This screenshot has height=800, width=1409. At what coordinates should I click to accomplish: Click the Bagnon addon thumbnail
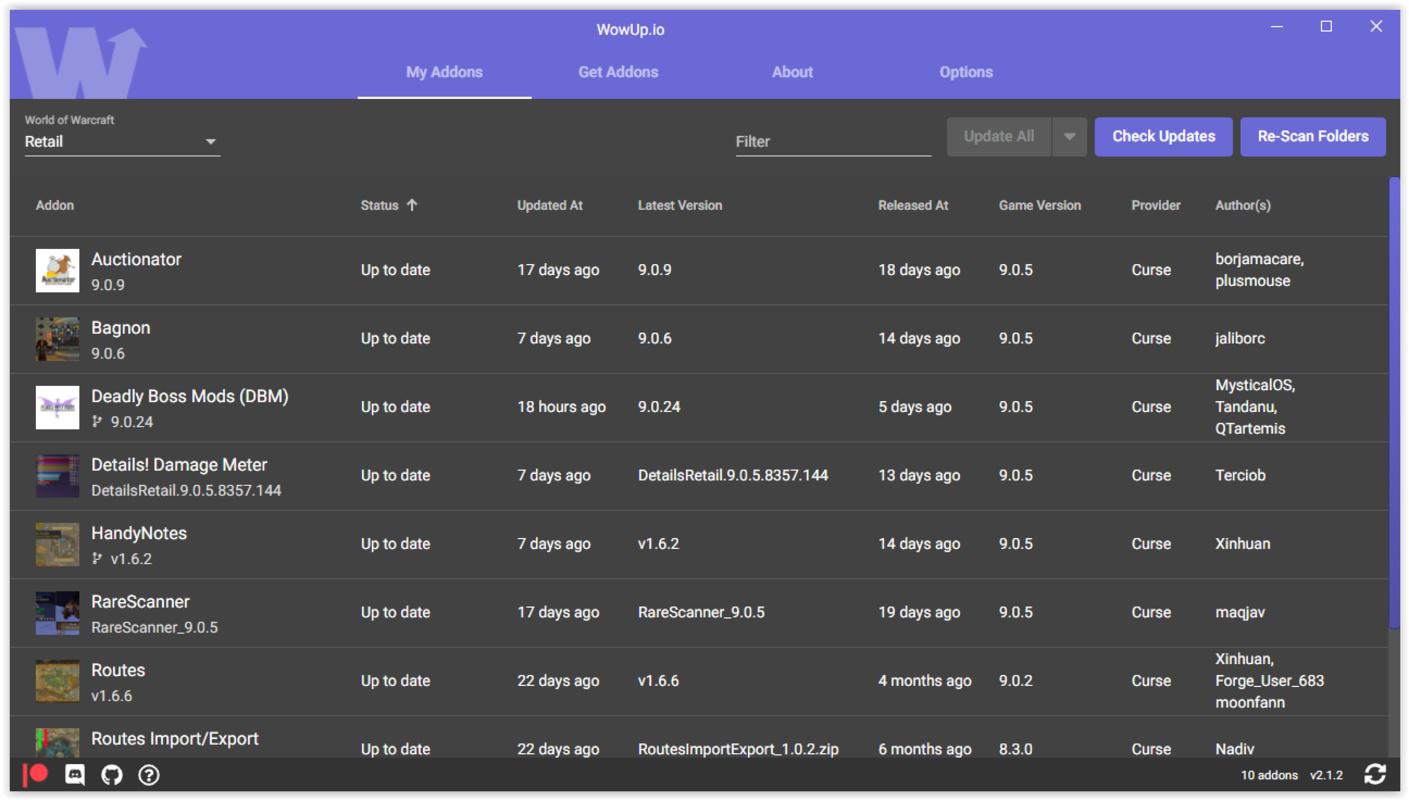tap(57, 339)
